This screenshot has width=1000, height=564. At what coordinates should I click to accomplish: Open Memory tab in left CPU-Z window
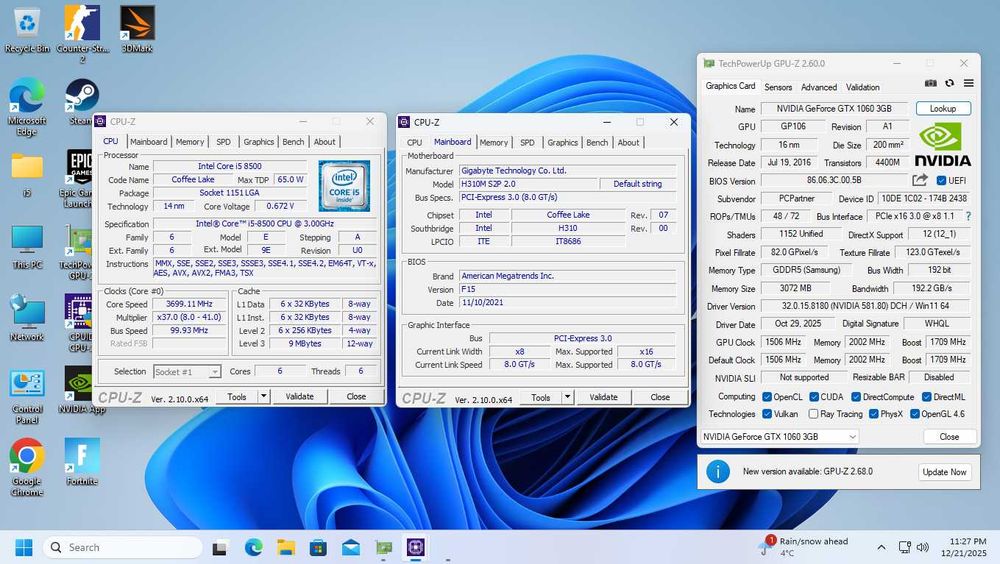[189, 142]
